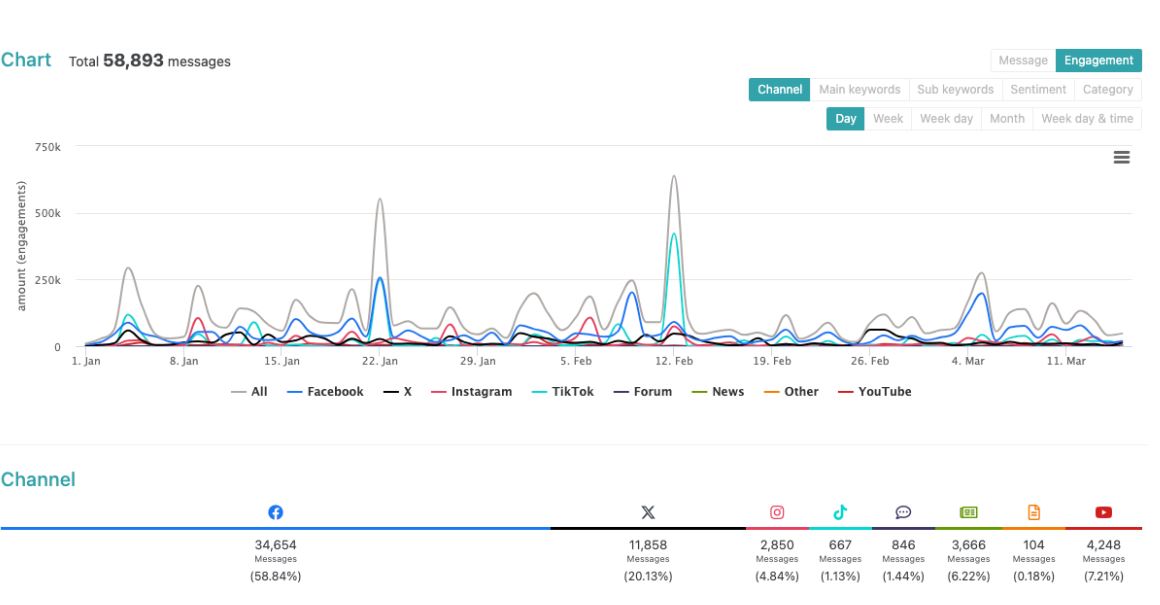
Task: Click the All series gray legend swatch
Action: pyautogui.click(x=240, y=392)
